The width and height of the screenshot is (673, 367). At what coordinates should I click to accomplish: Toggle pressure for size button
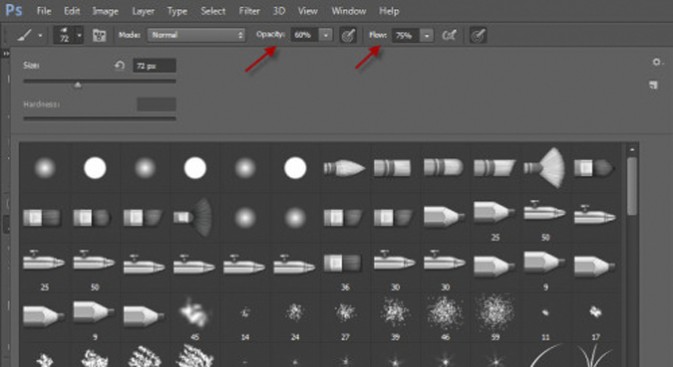478,35
